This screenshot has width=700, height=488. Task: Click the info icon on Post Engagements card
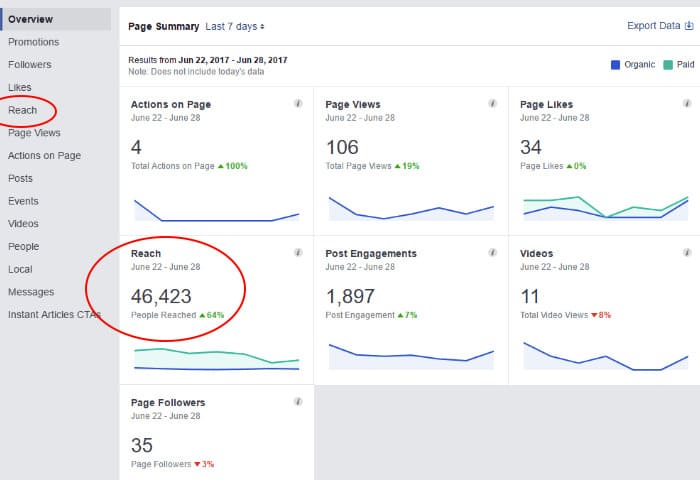click(492, 253)
